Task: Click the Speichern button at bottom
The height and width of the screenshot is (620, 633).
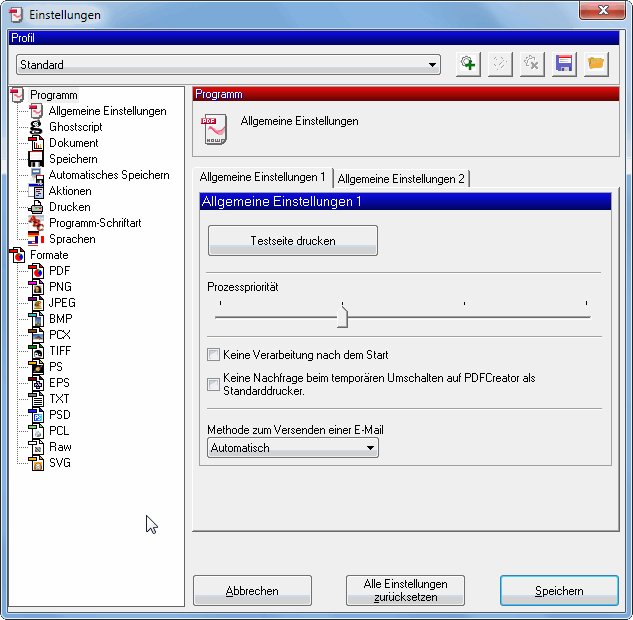Action: [x=559, y=591]
